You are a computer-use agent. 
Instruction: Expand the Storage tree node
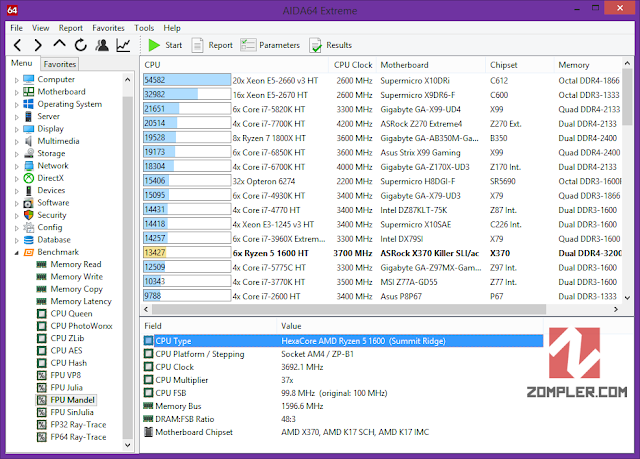point(17,154)
